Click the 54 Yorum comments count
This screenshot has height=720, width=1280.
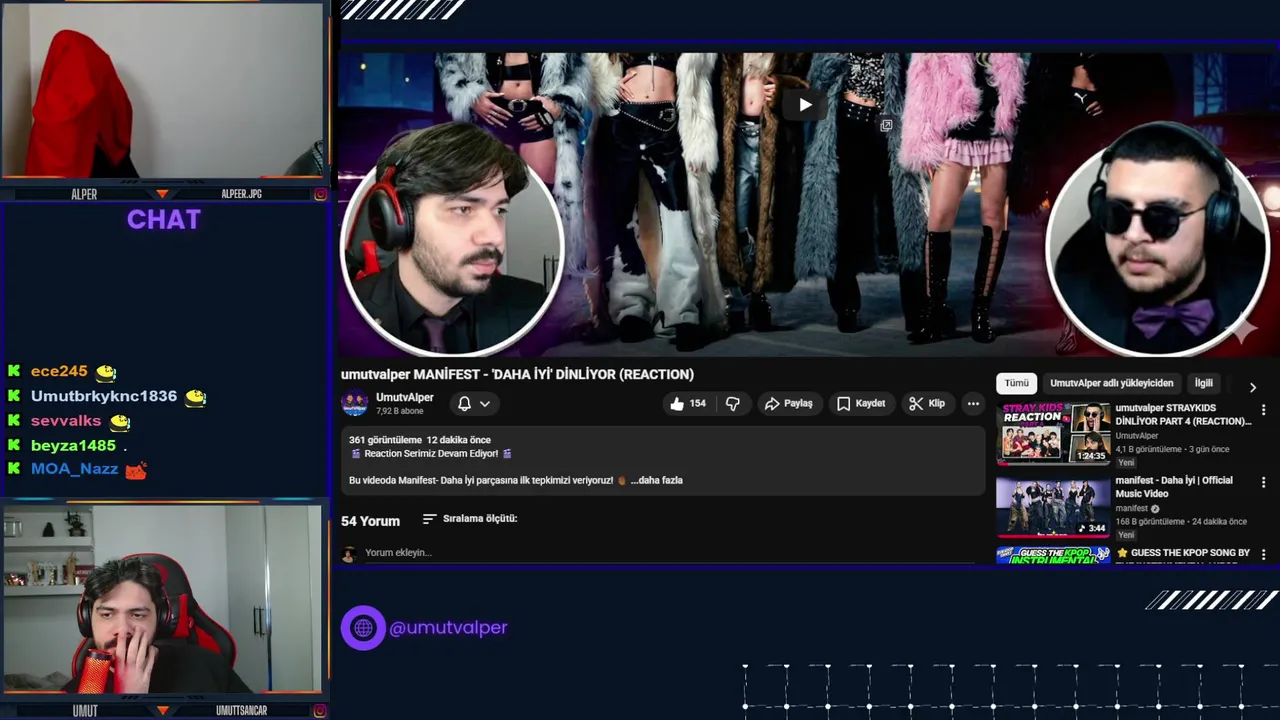point(370,521)
